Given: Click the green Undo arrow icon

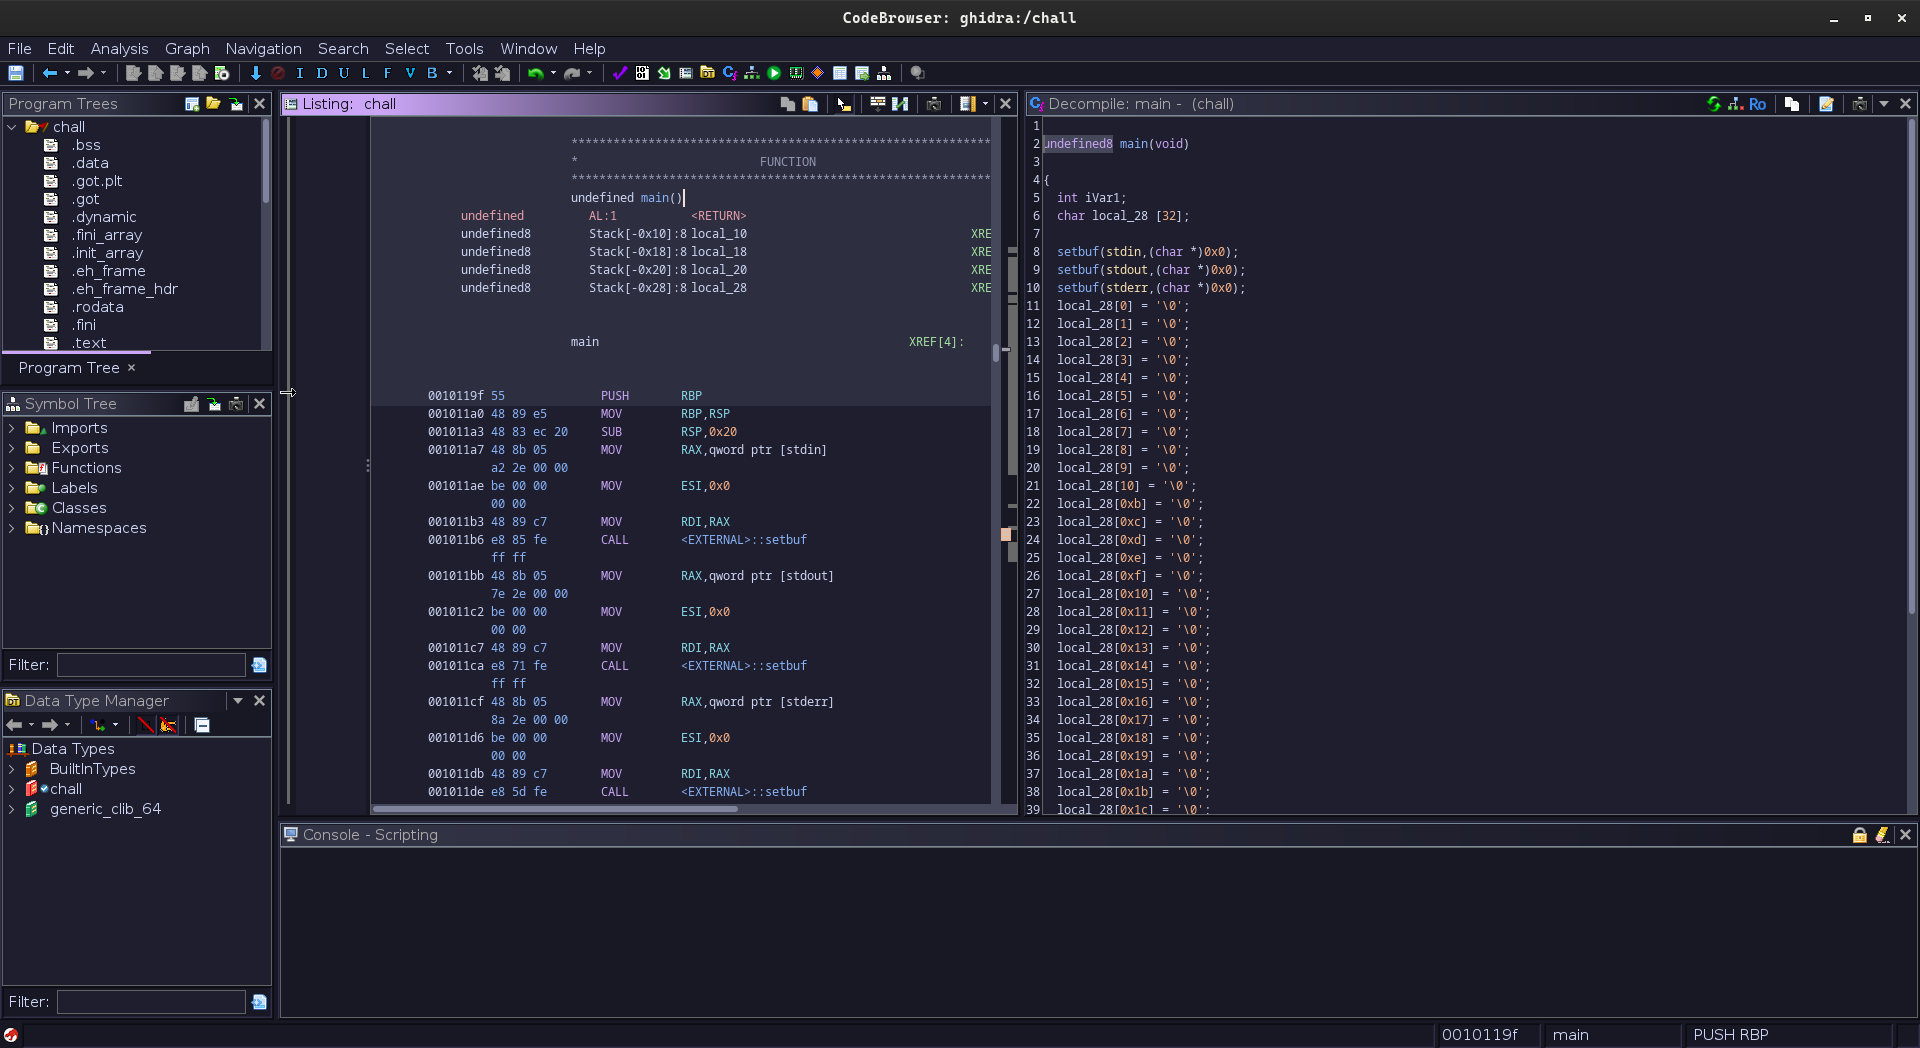Looking at the screenshot, I should pos(536,73).
